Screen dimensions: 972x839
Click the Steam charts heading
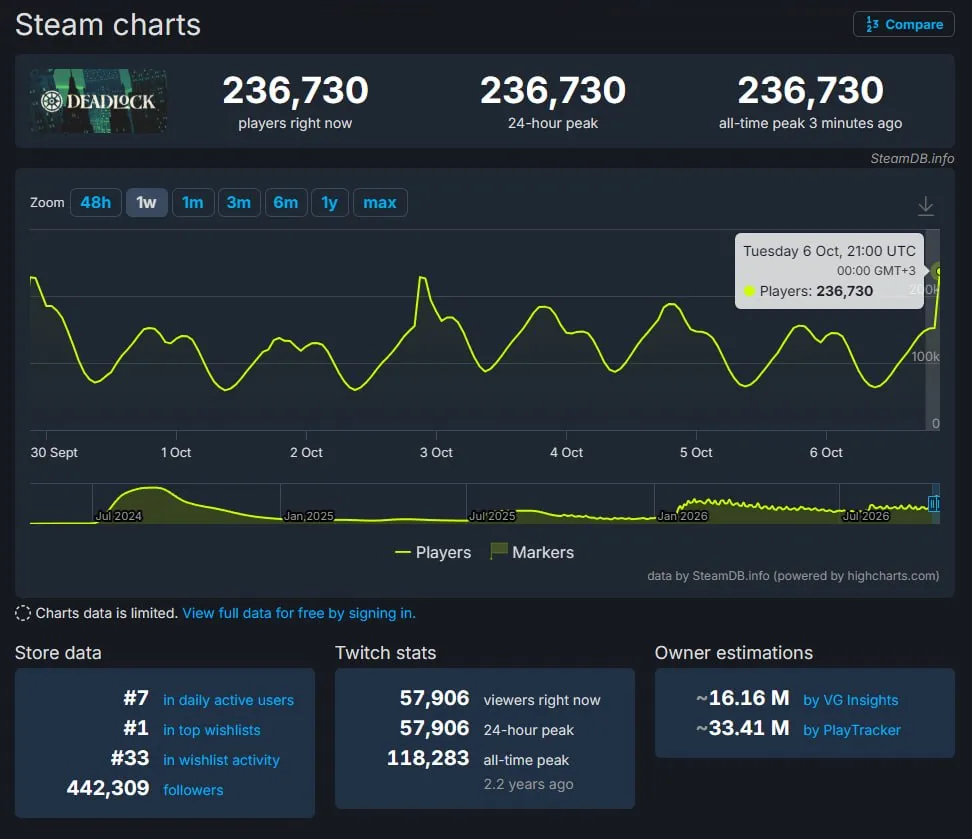(x=108, y=25)
